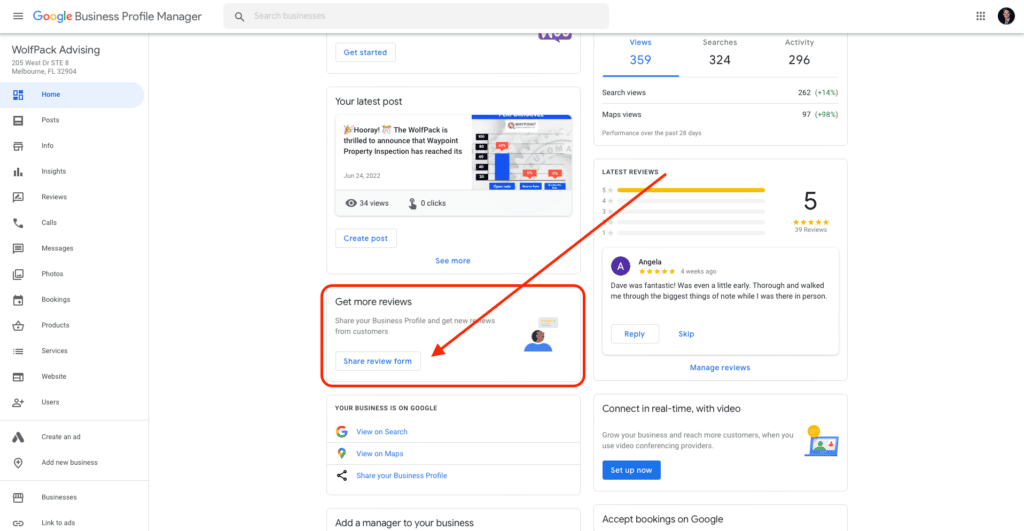
Task: Click the Reviews sidebar icon
Action: [x=18, y=197]
